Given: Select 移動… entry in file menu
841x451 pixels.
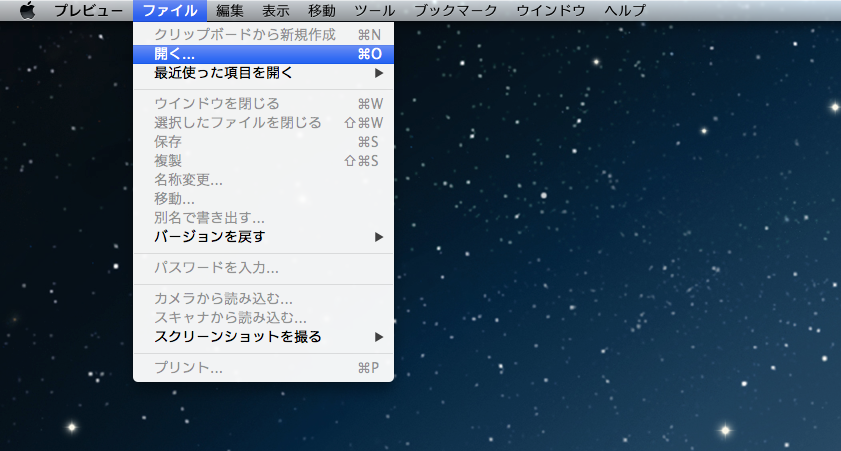Looking at the screenshot, I should tap(263, 199).
